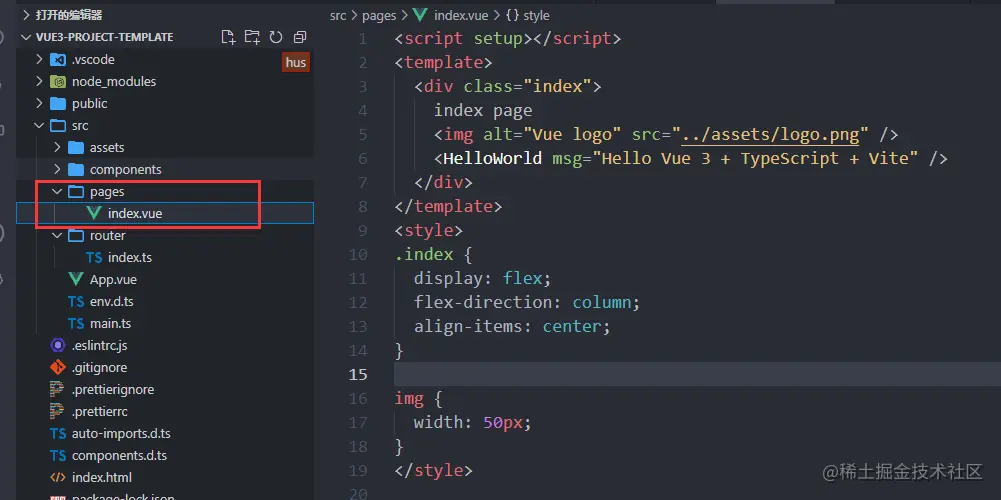Viewport: 1001px width, 500px height.
Task: Click the TS icon beside main.ts
Action: coord(76,323)
